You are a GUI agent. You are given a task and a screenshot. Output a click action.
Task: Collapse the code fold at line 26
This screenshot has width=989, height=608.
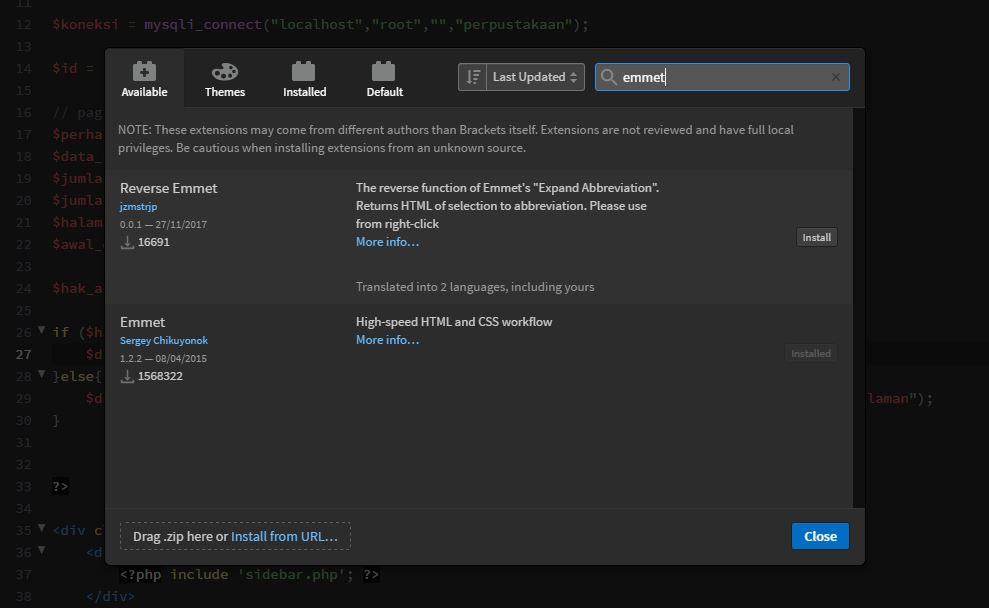pos(42,331)
